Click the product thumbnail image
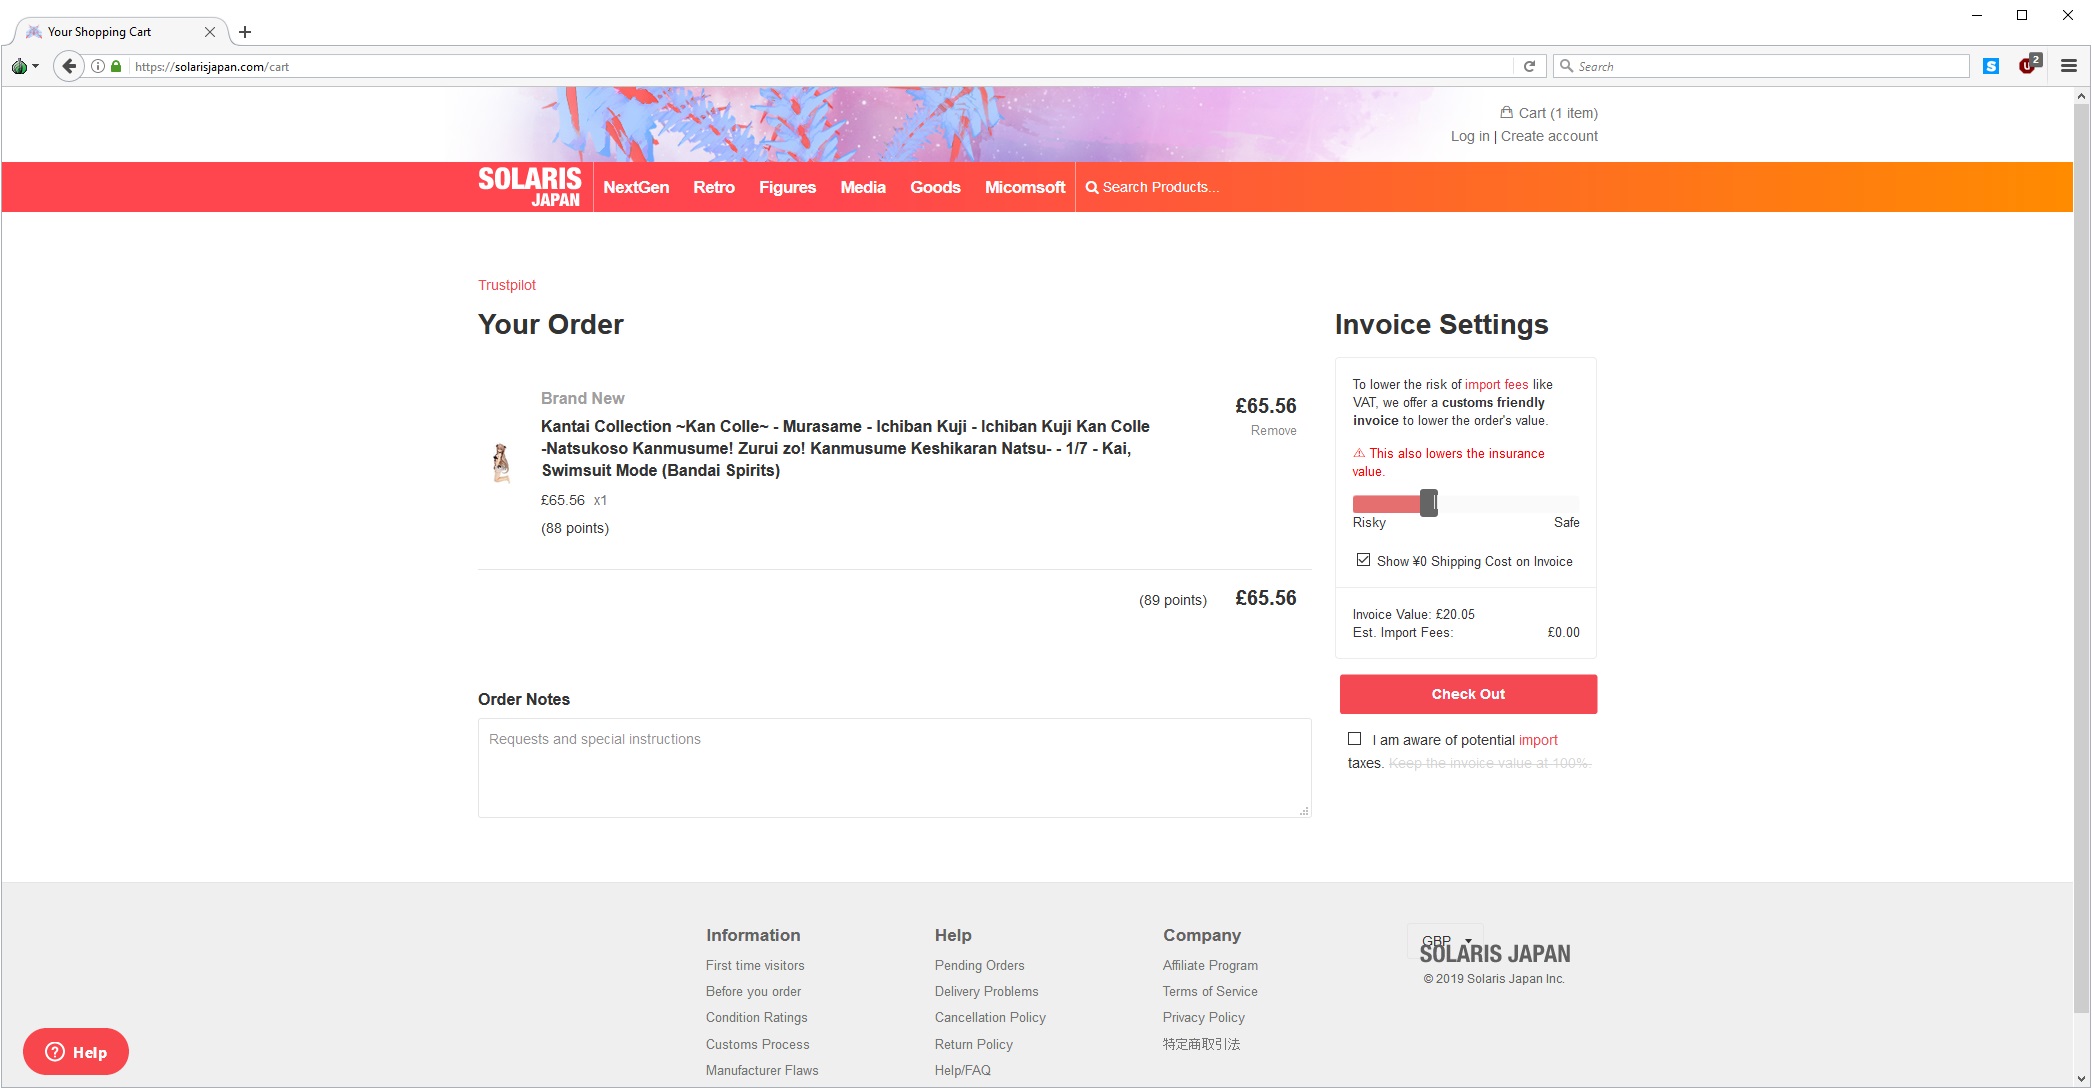Viewport: 2092px width, 1089px height. 501,463
